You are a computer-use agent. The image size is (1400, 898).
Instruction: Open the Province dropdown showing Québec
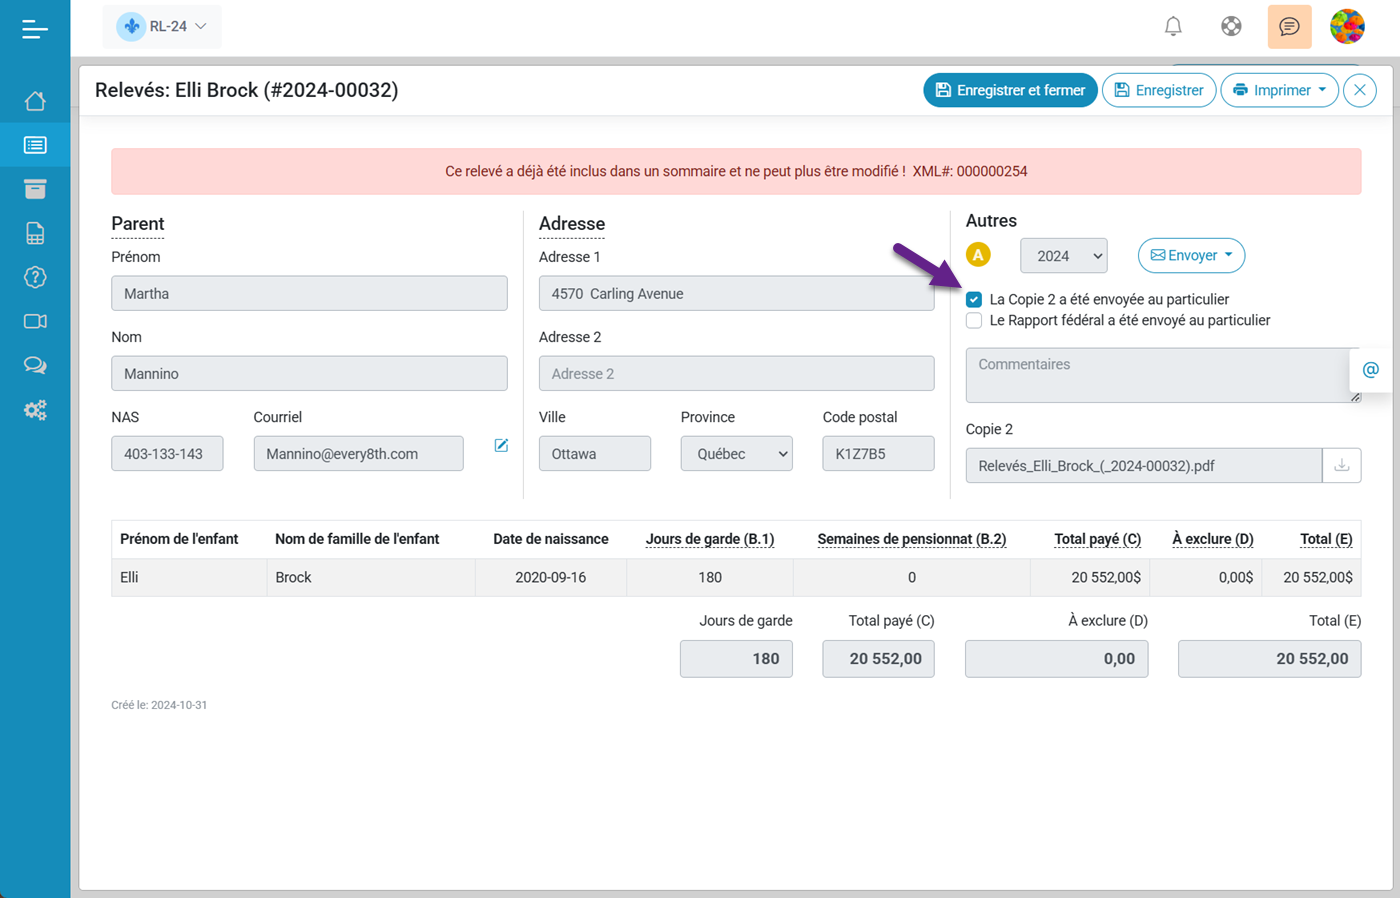tap(736, 453)
